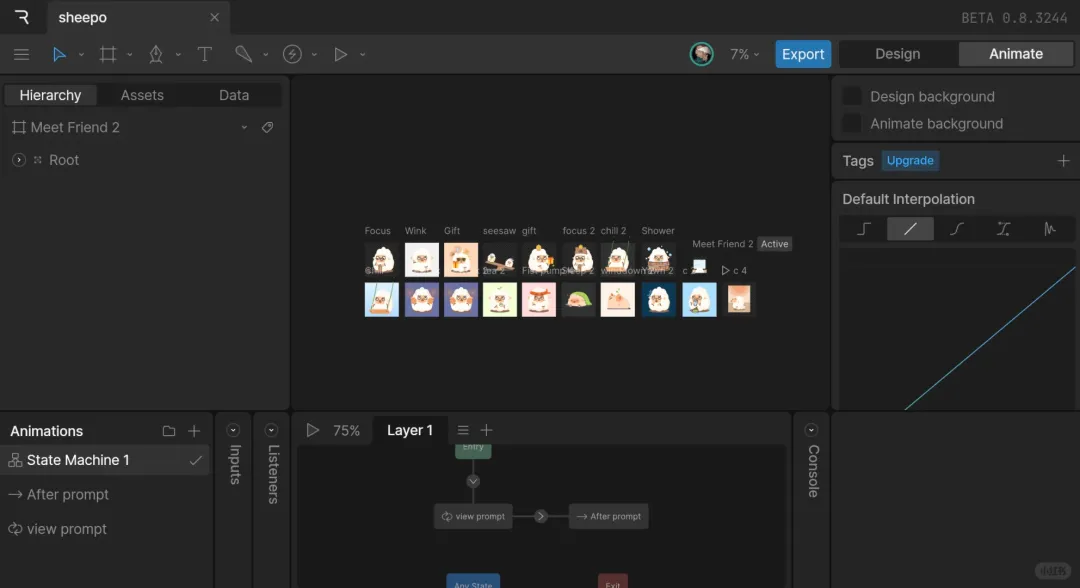Open the 7% zoom level dropdown

[x=744, y=54]
